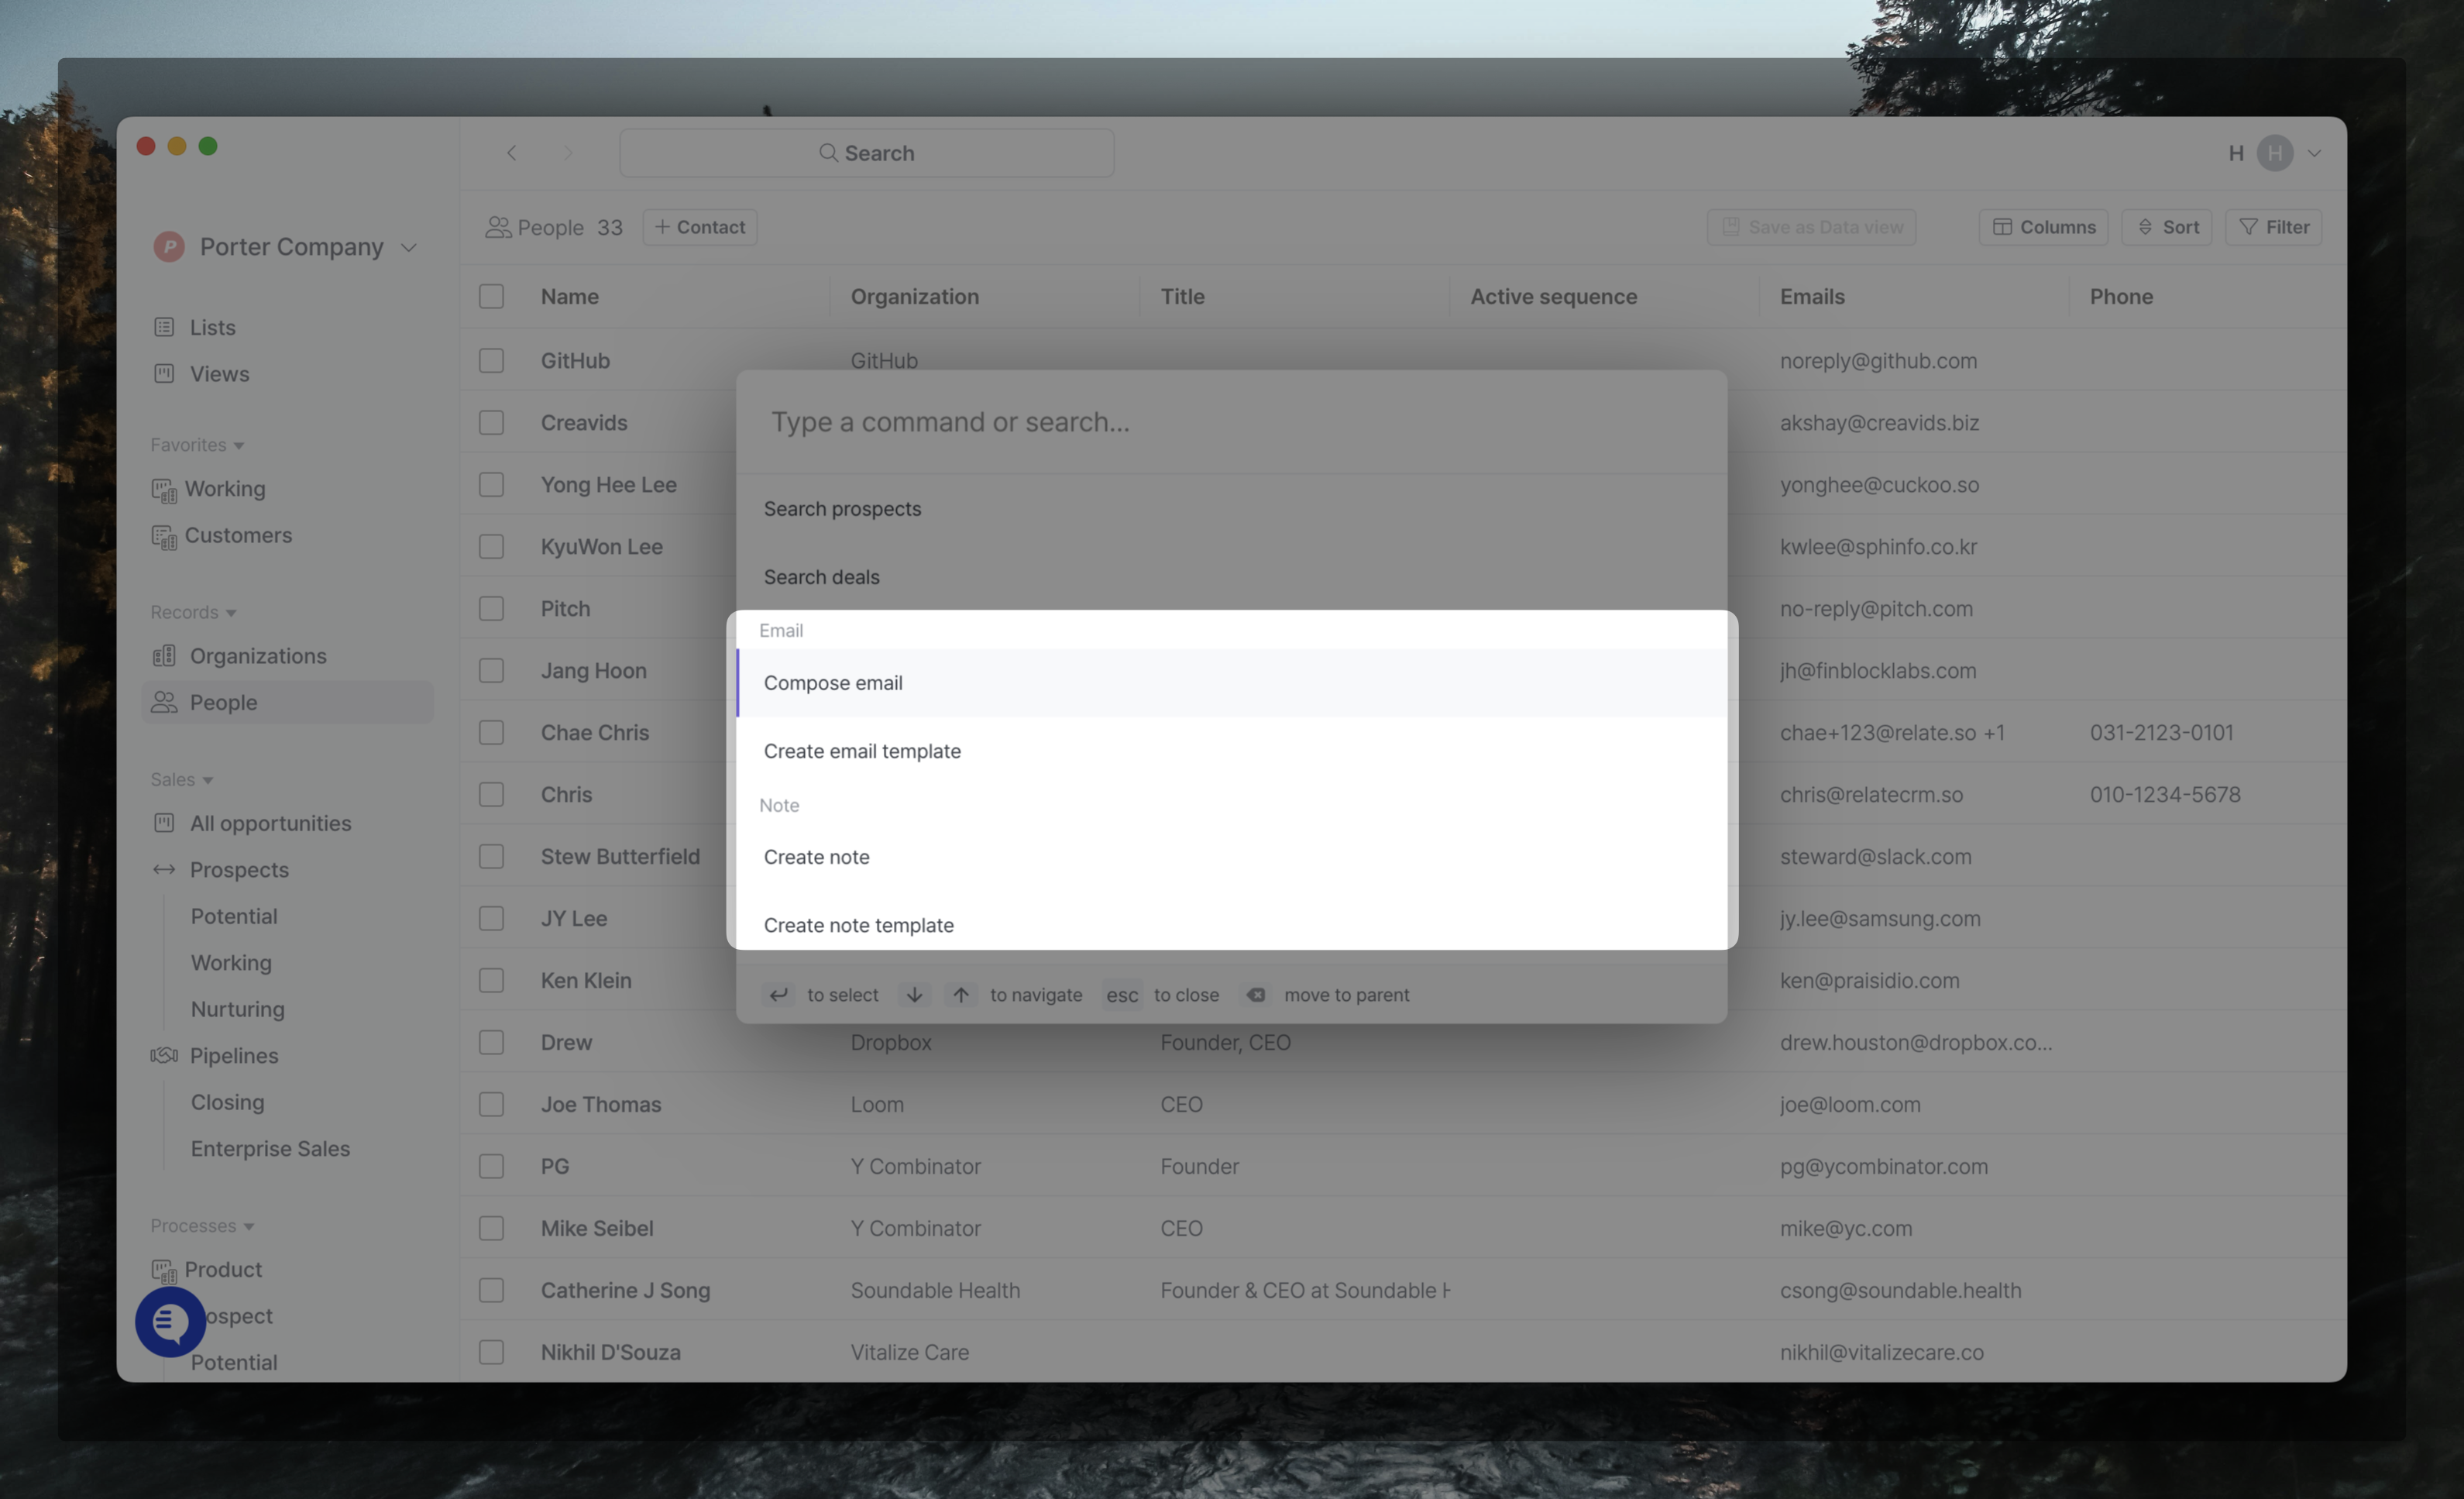Collapse the Sales section triangle
The height and width of the screenshot is (1499, 2464).
[x=208, y=780]
